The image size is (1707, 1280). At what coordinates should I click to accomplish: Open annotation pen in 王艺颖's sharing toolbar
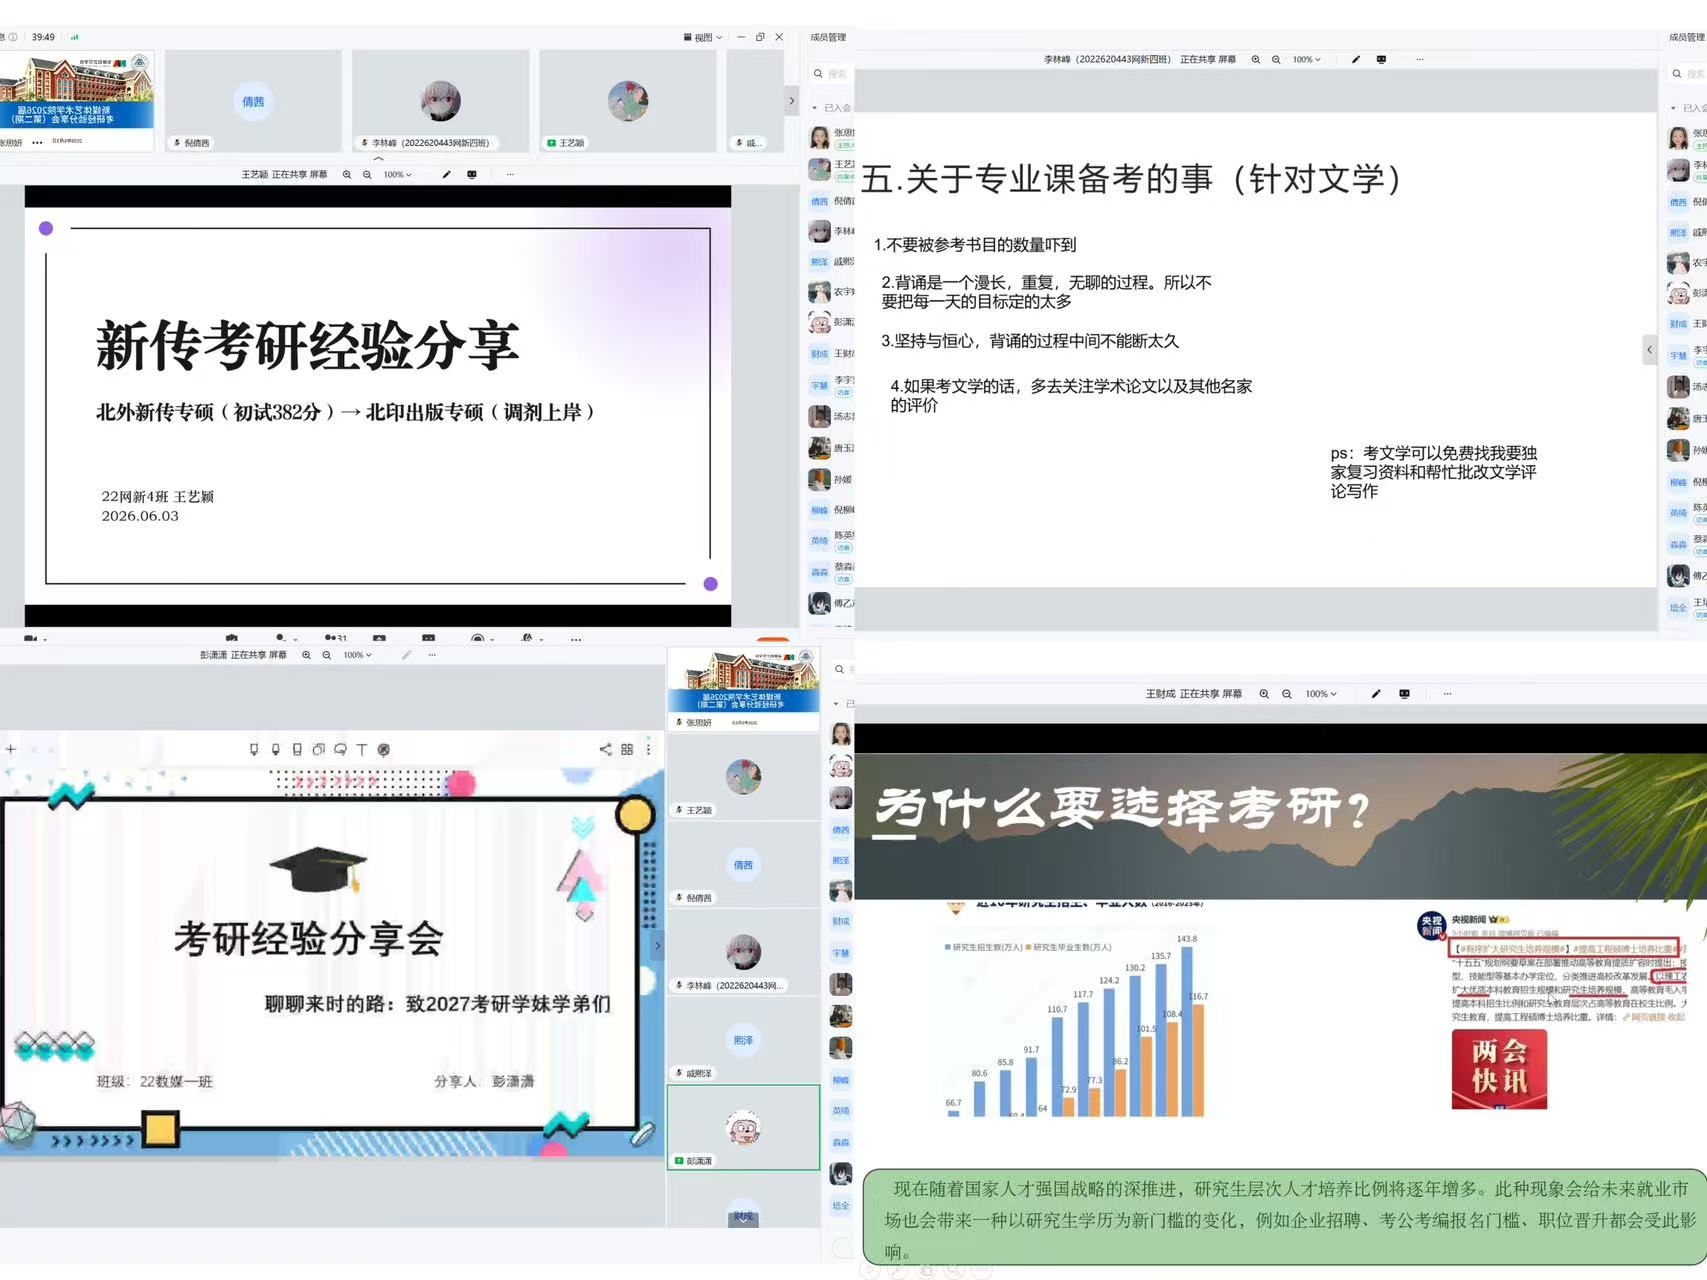446,174
